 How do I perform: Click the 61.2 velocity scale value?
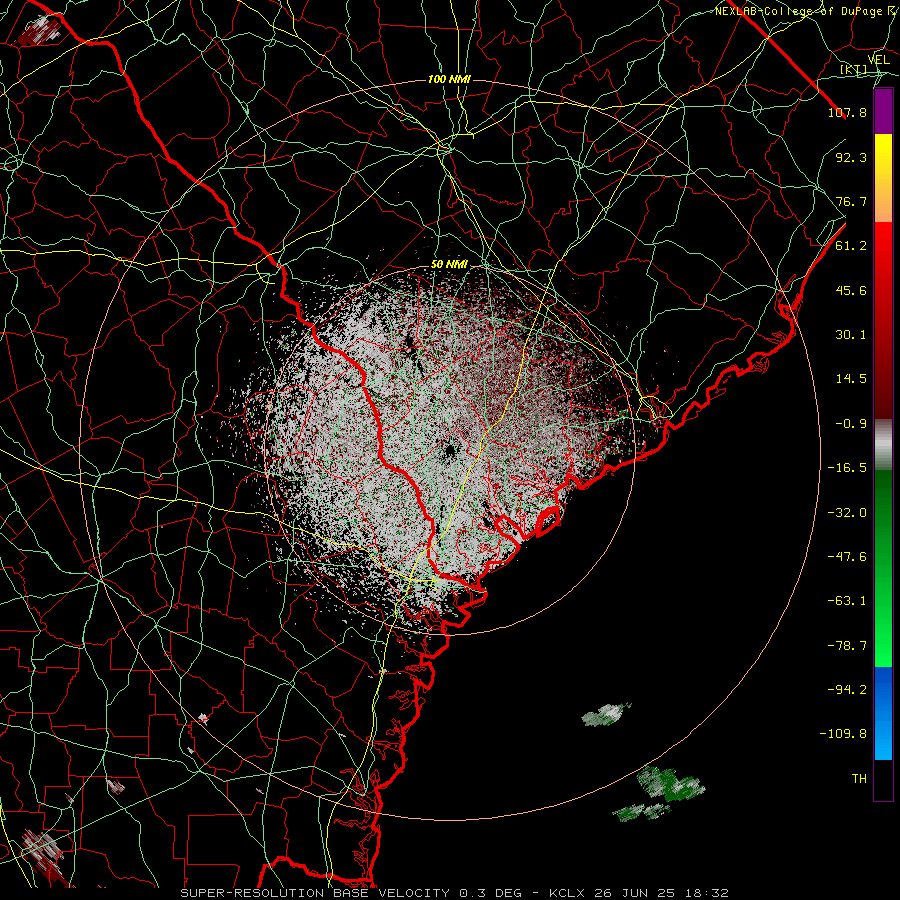click(851, 246)
